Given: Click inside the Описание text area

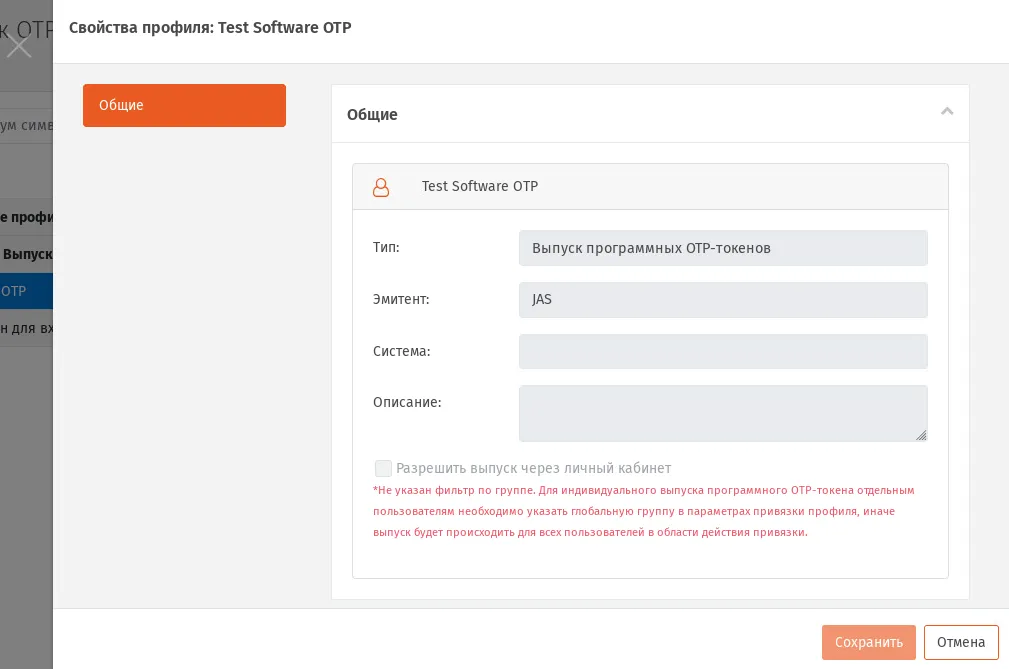Looking at the screenshot, I should point(723,414).
